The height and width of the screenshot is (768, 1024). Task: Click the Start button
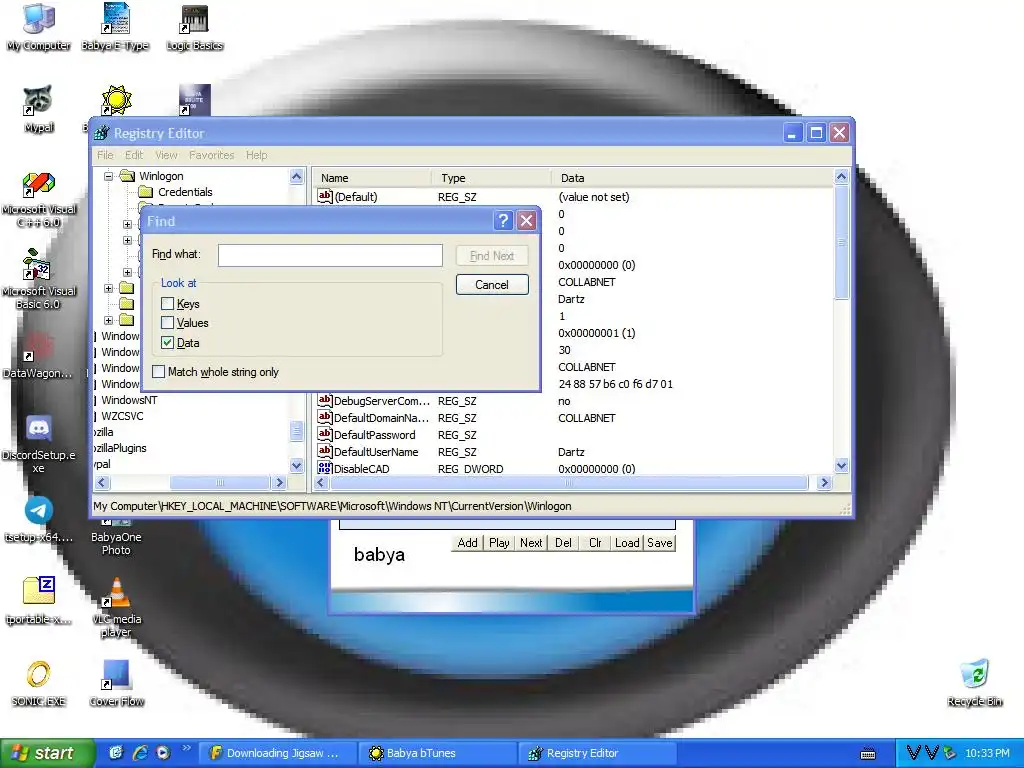(47, 753)
